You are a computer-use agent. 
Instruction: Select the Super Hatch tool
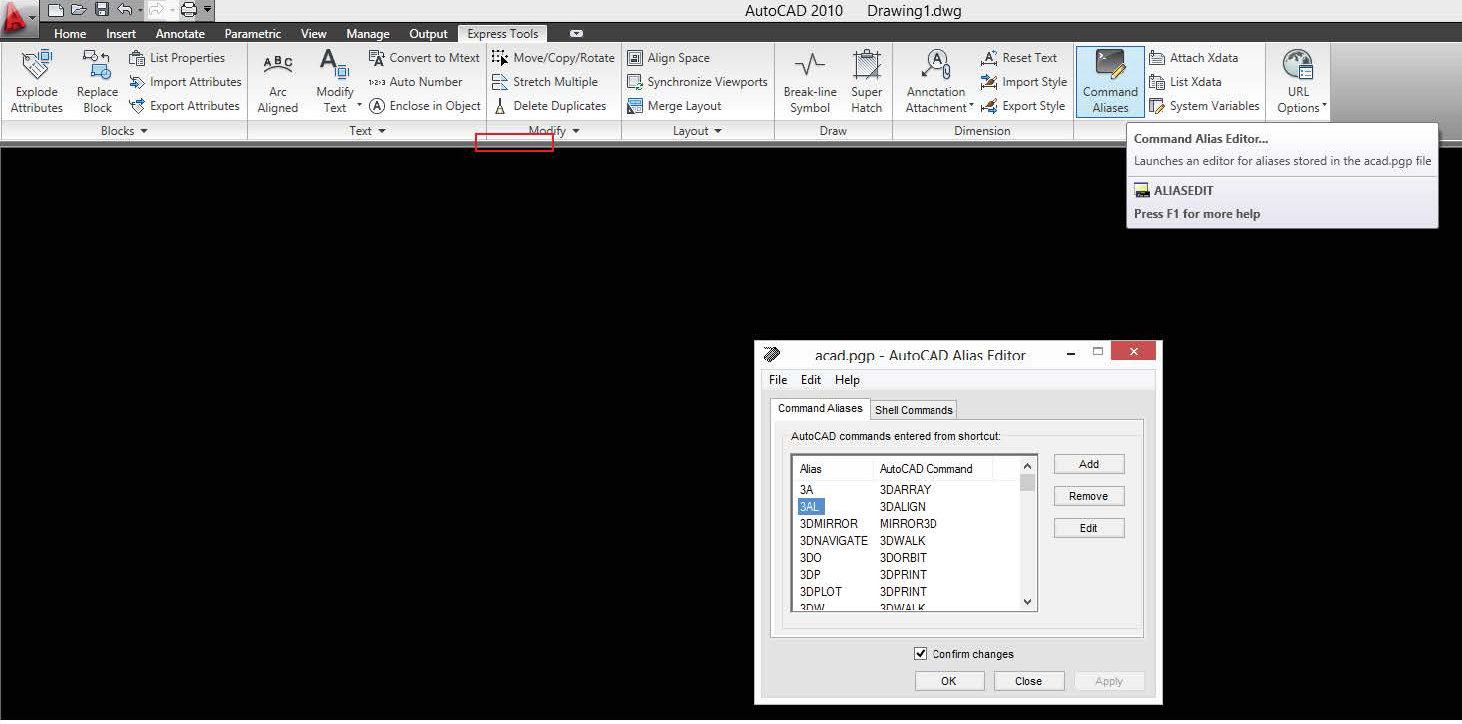click(867, 81)
